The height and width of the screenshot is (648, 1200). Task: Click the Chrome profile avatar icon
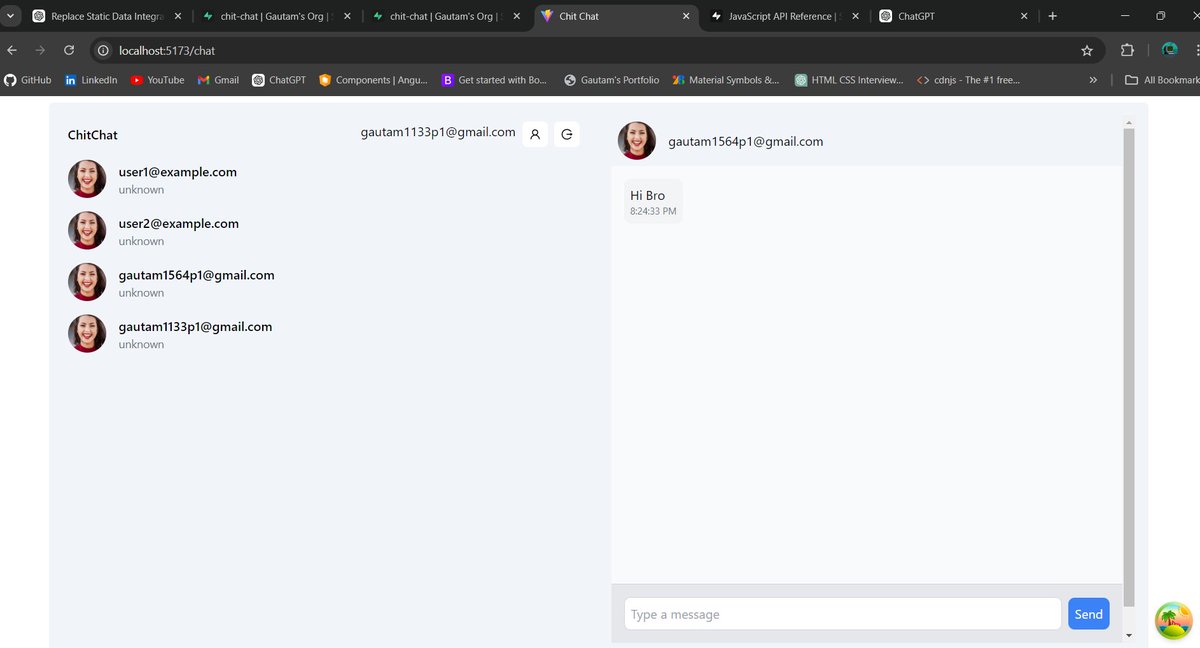(x=1170, y=49)
